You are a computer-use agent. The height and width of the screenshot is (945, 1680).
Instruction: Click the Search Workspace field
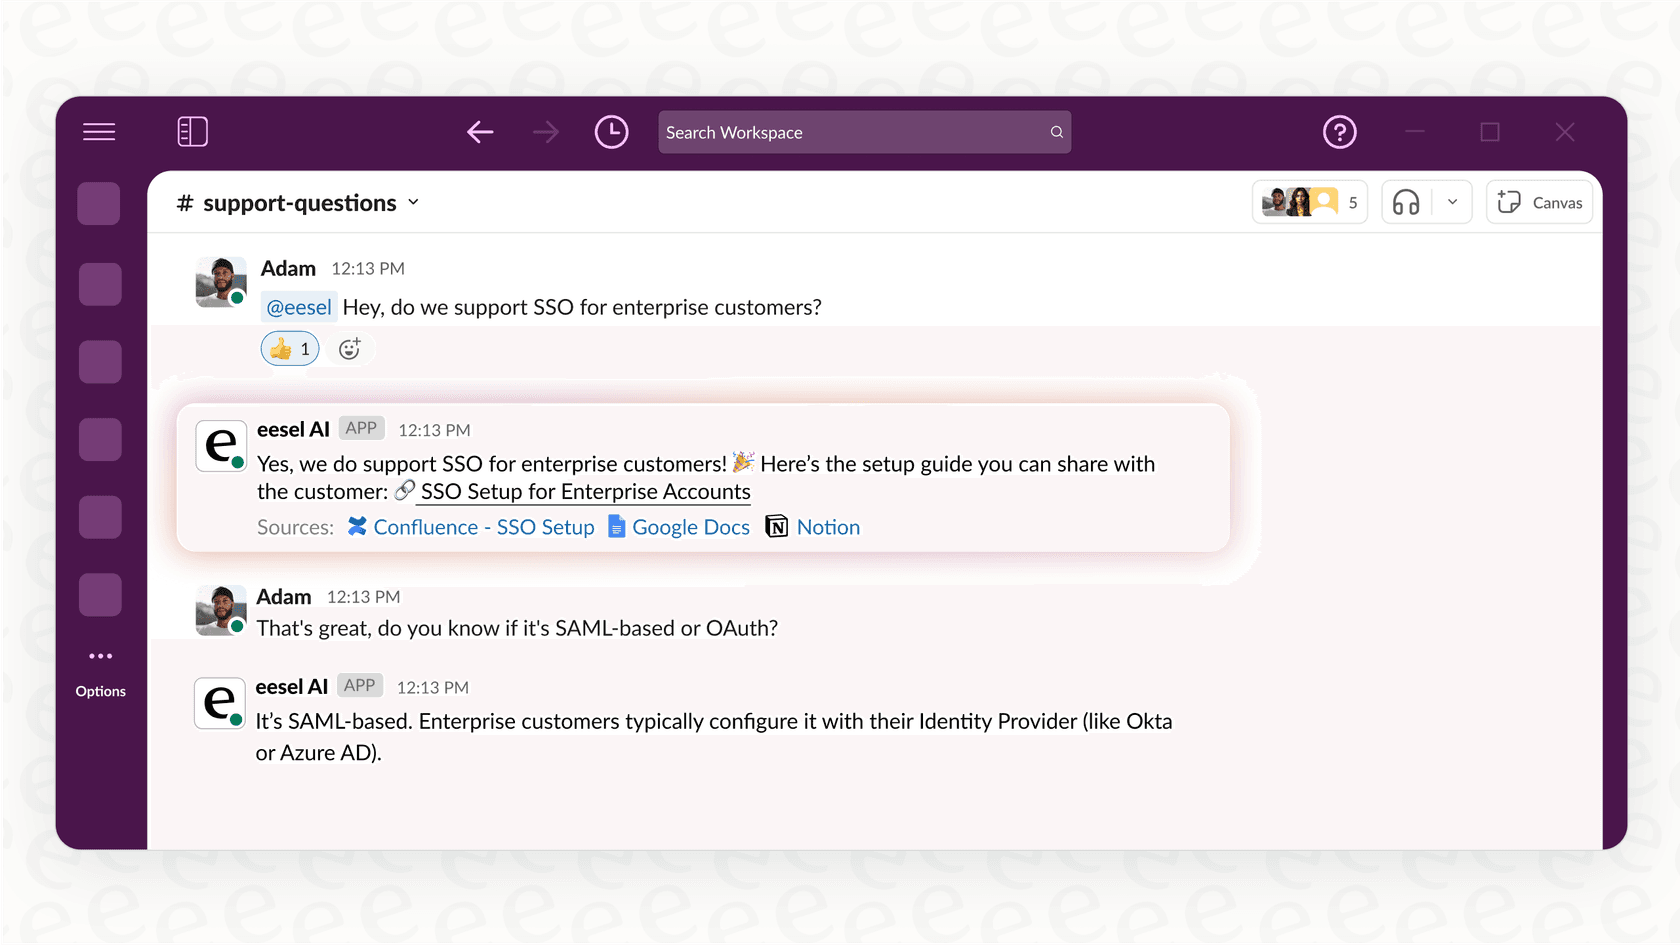point(864,131)
